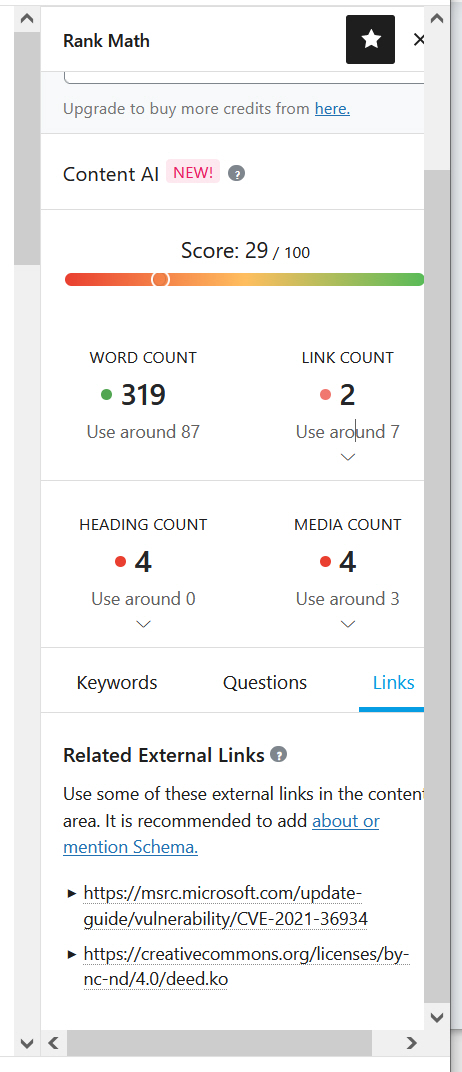Switch to the Questions tab

click(x=265, y=682)
